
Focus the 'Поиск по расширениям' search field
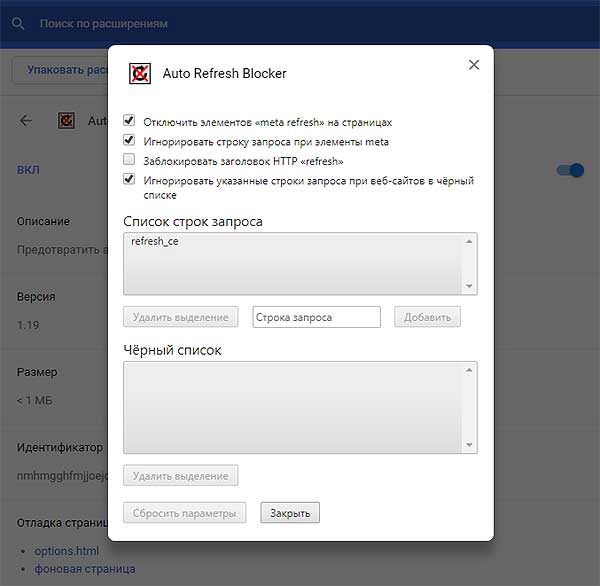[x=104, y=24]
